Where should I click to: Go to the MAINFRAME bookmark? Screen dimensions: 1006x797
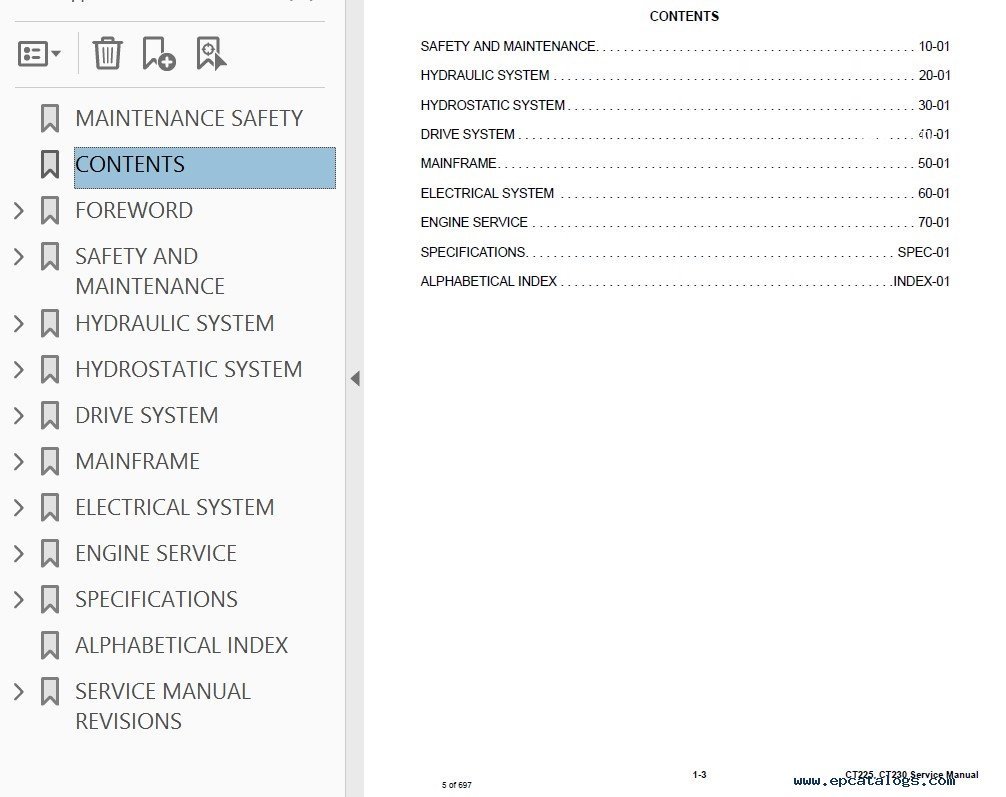[x=137, y=461]
